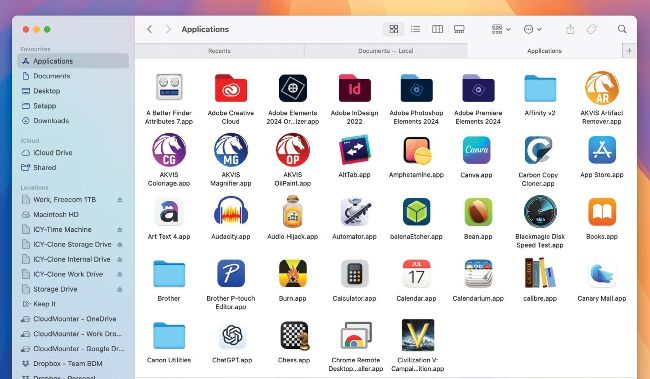The width and height of the screenshot is (650, 379).
Task: Open the Group By dropdown
Action: coord(501,29)
